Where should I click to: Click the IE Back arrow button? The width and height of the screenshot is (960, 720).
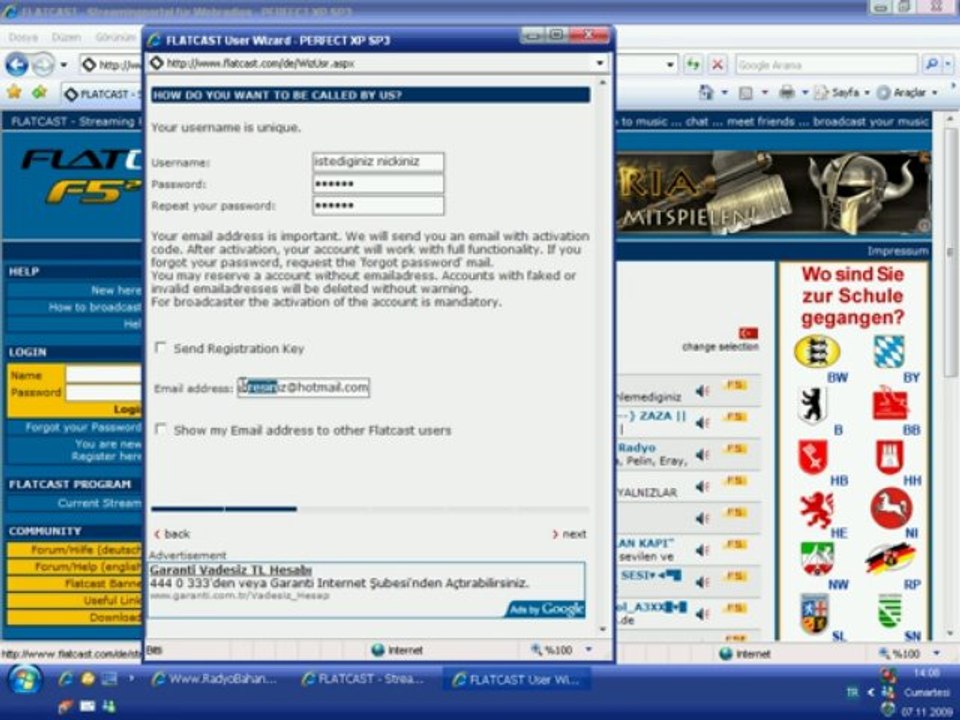tap(17, 64)
